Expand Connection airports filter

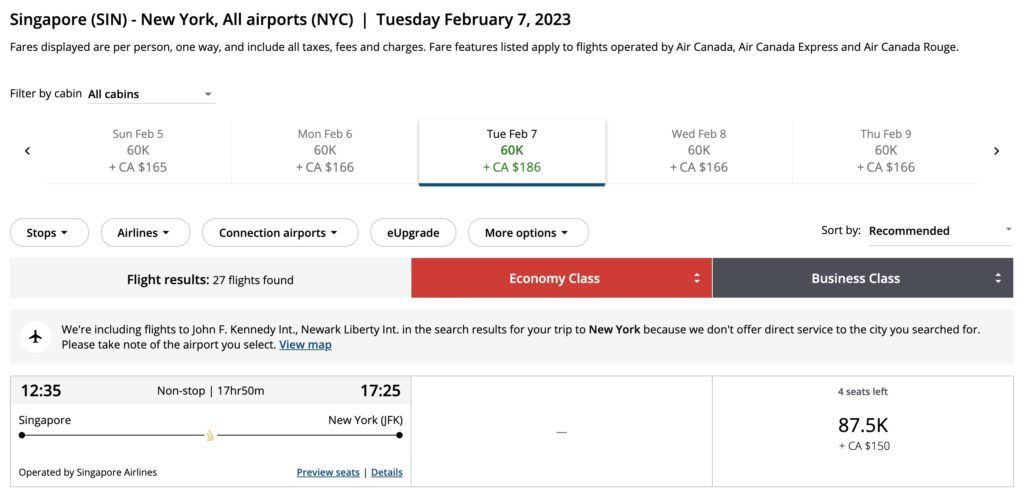[x=280, y=233]
